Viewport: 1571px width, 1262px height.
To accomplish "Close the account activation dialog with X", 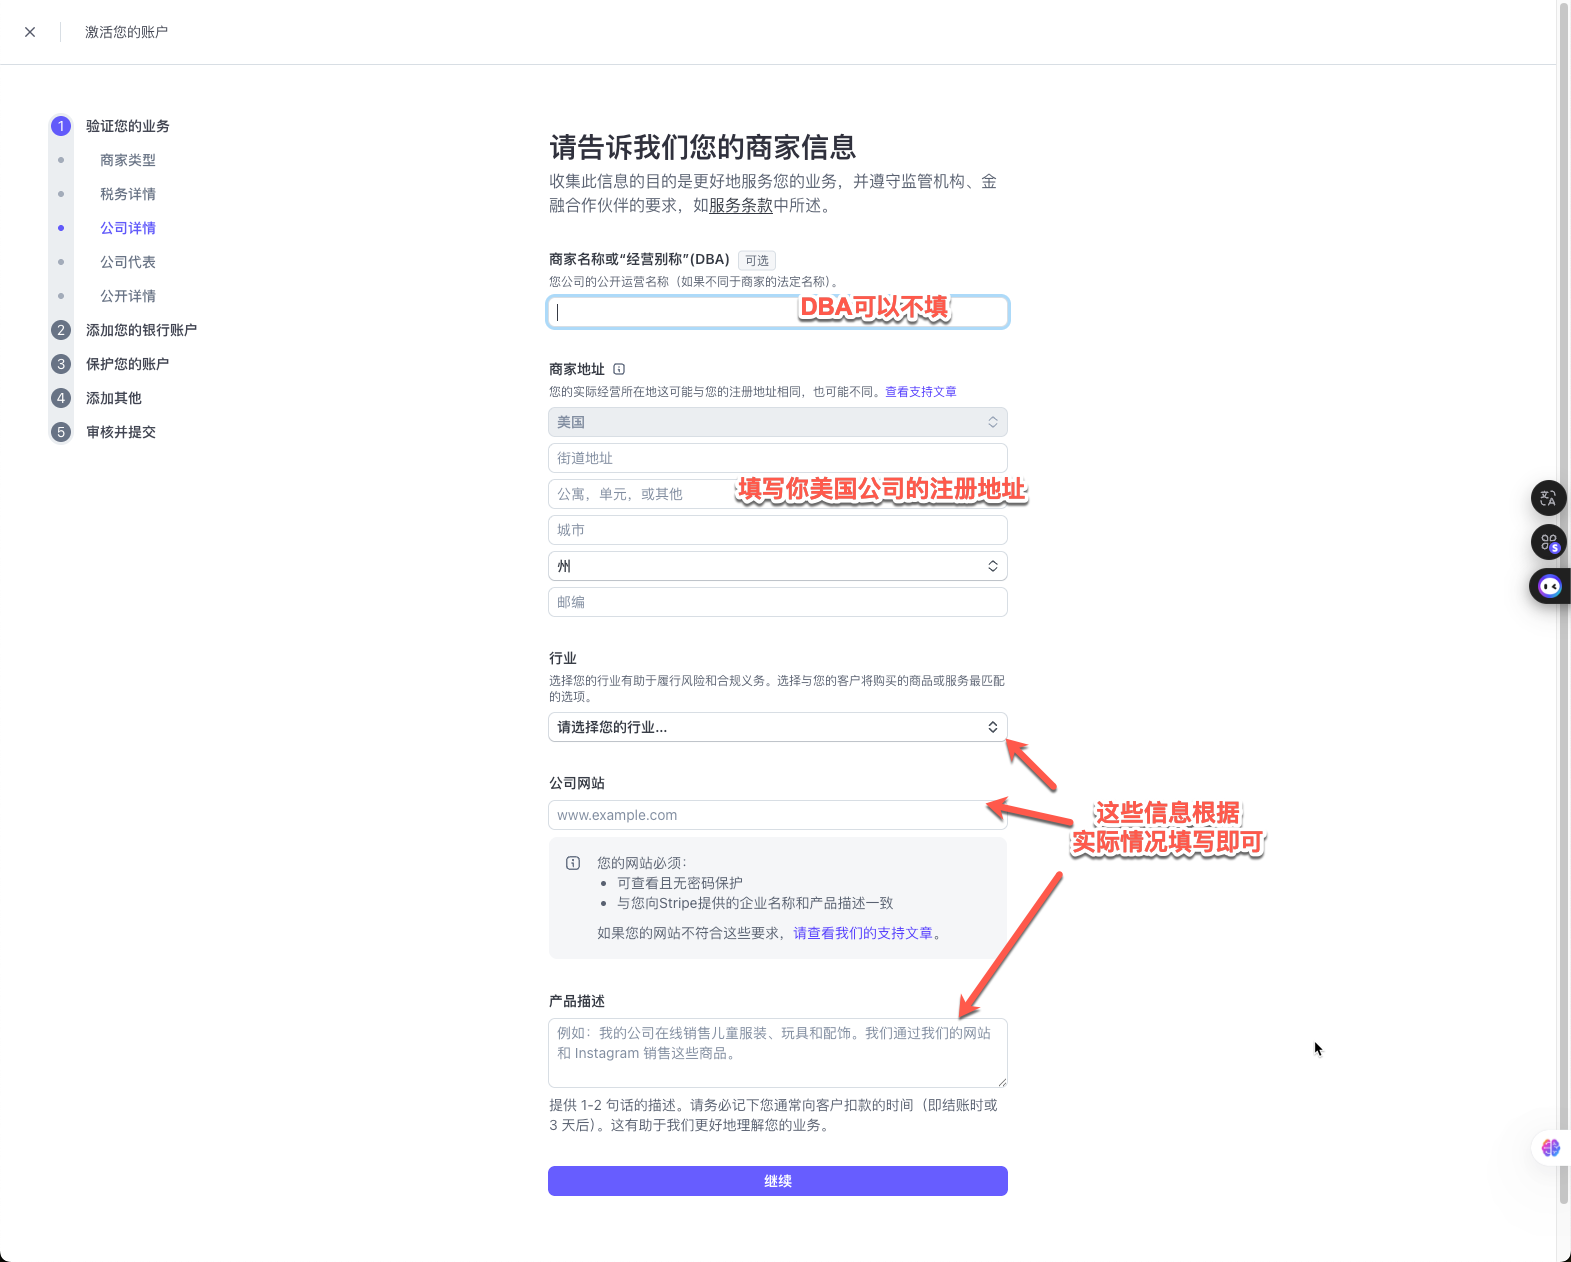I will (30, 32).
